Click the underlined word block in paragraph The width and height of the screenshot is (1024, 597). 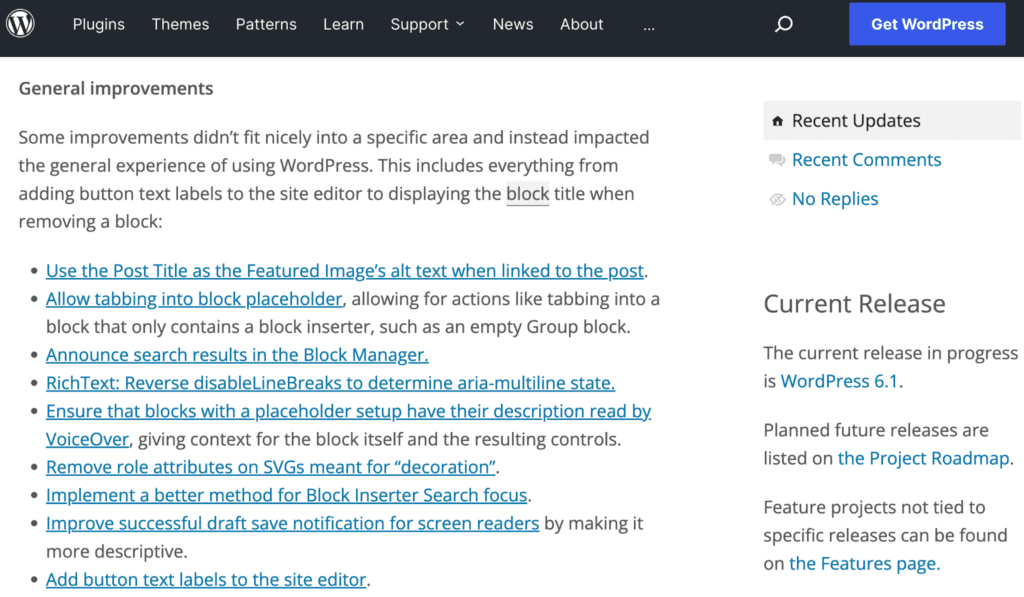click(527, 193)
